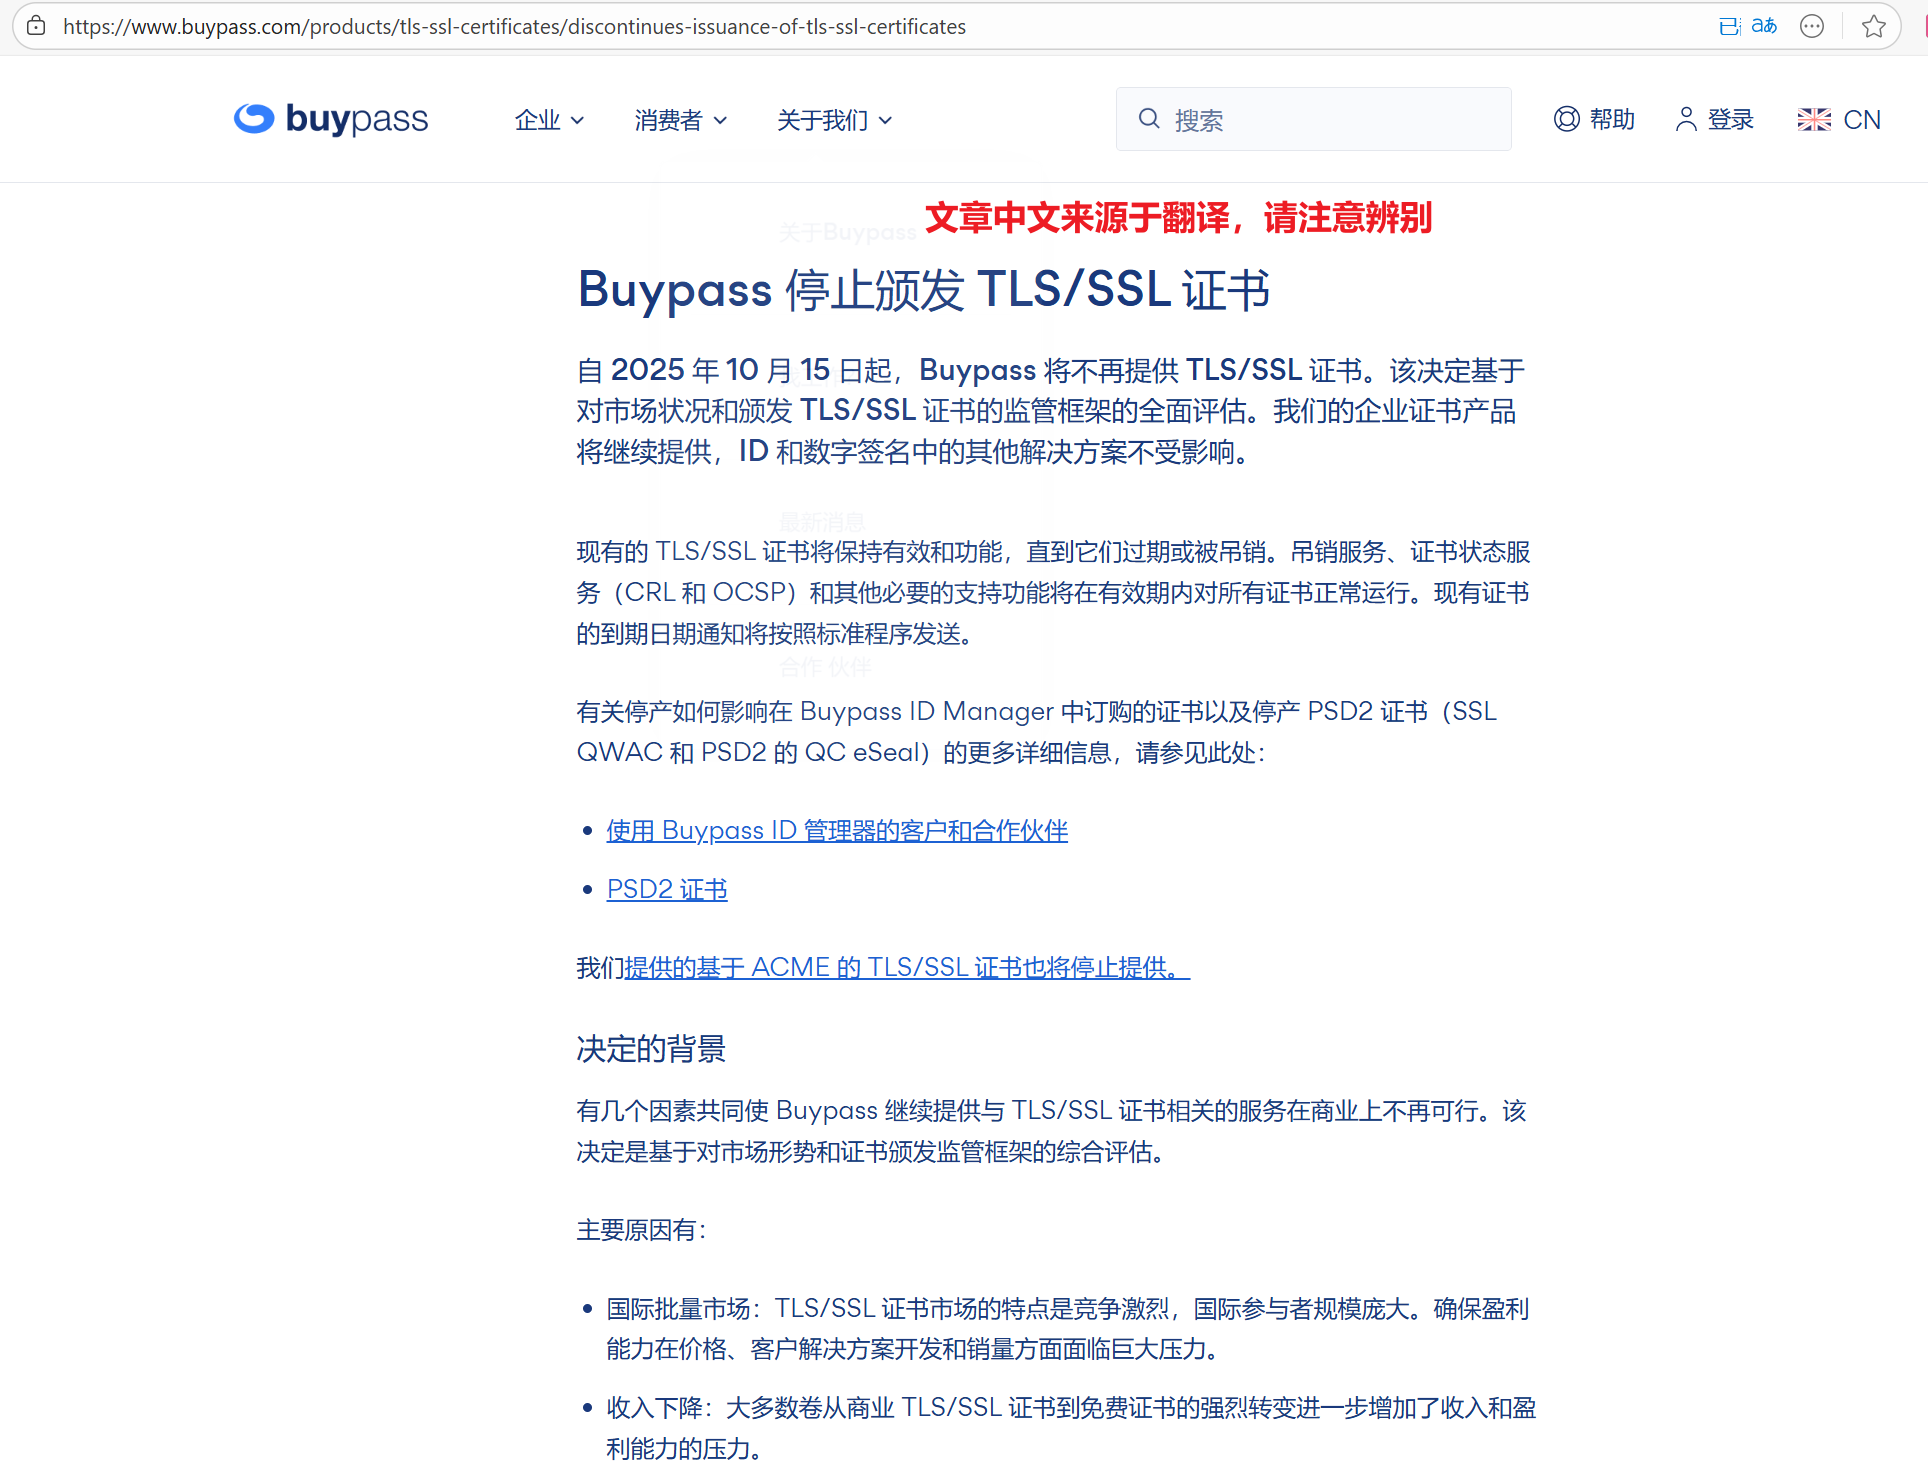Click paragraph starting 有几个因素共同使 Buypass
Screen dimensions: 1928x1484
click(x=1051, y=1131)
